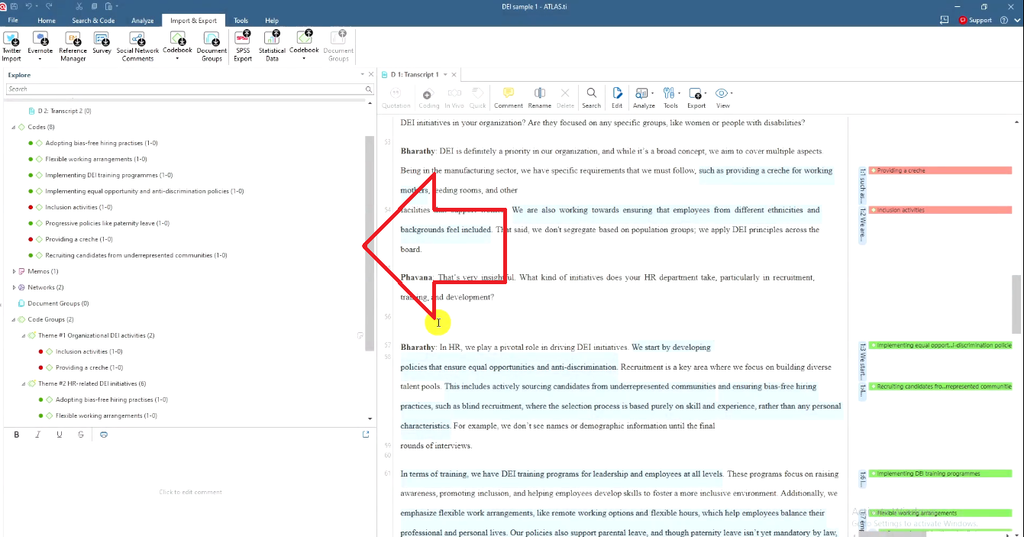Open the Explore panel options dropdown

[x=362, y=74]
